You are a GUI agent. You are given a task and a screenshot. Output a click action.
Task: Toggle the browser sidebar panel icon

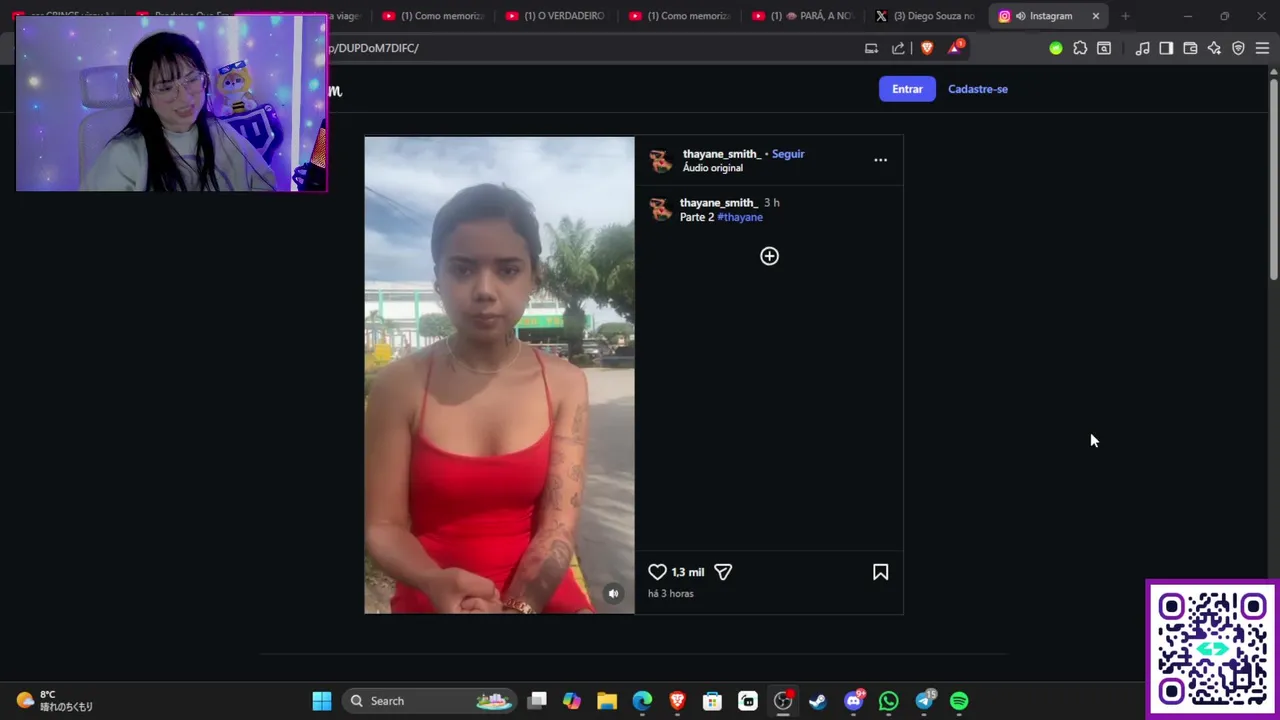tap(1166, 48)
